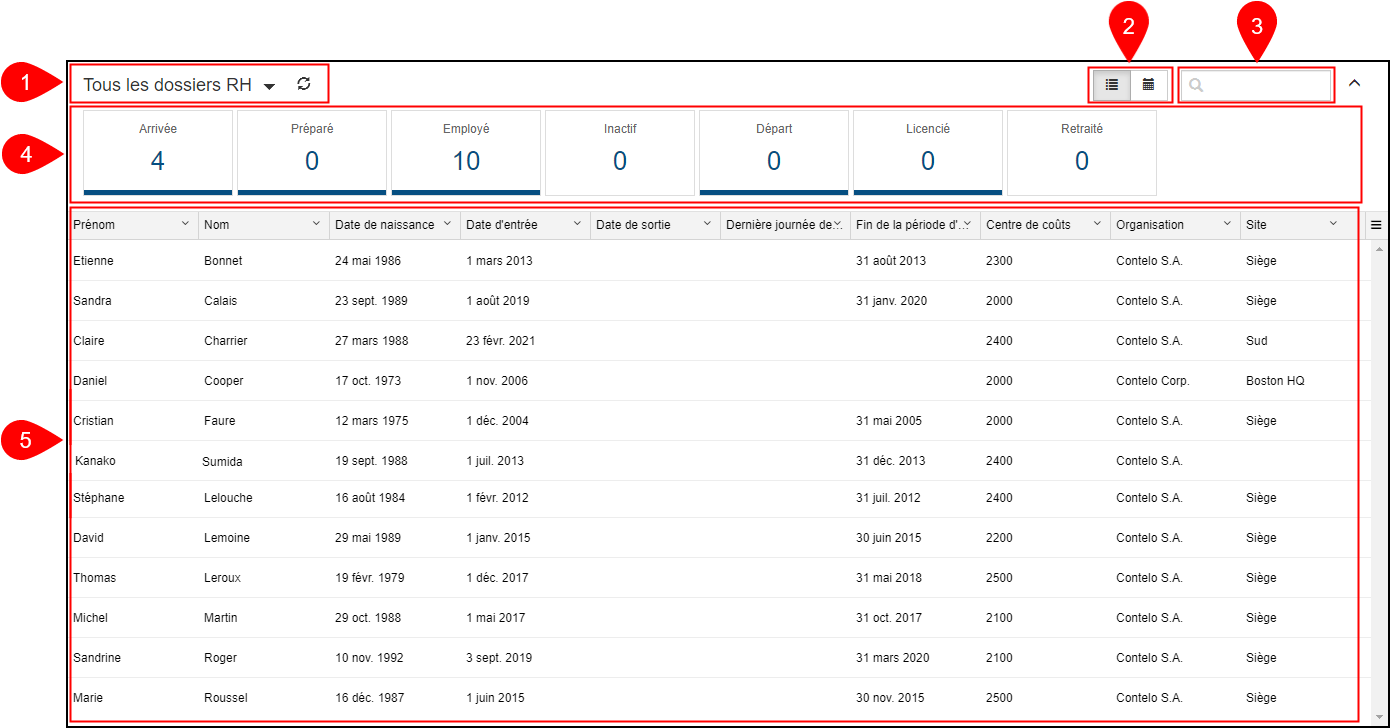Sort by the Date de naissance header

(385, 225)
